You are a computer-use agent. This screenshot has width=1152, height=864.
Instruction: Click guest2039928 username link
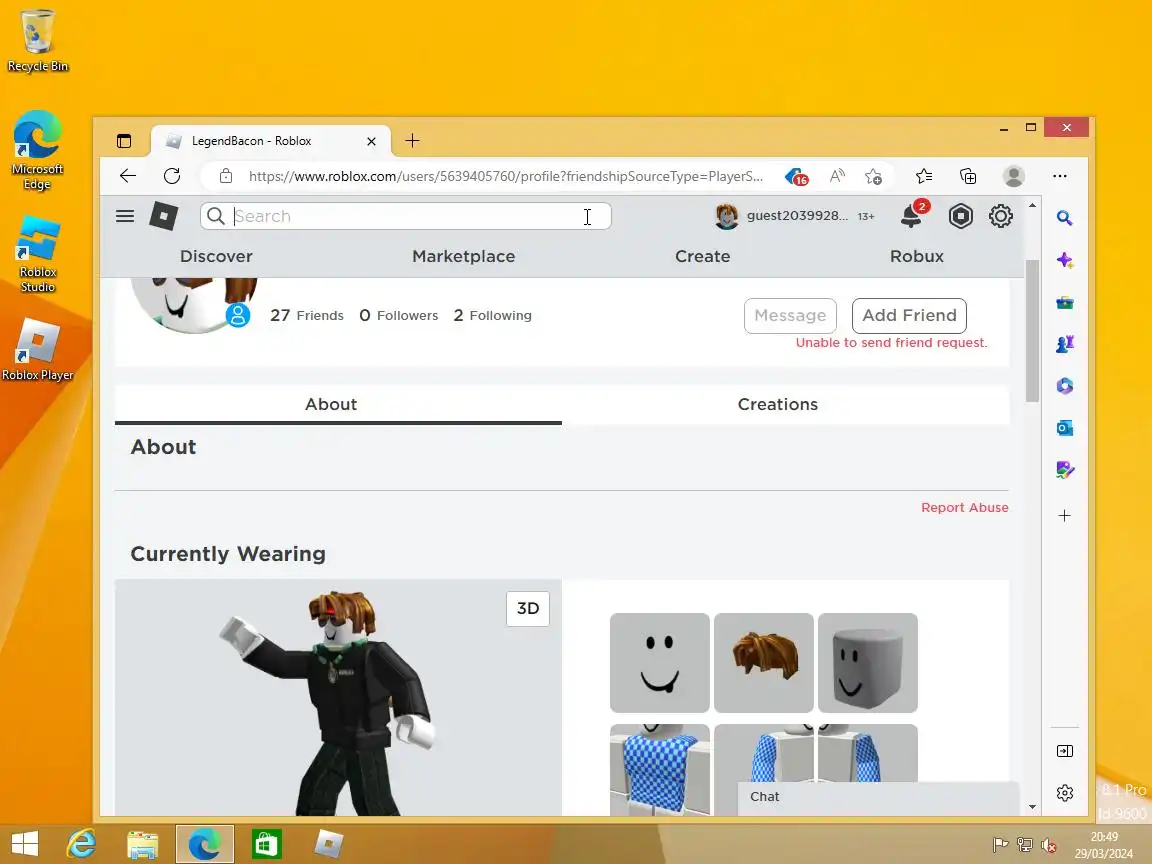click(797, 215)
